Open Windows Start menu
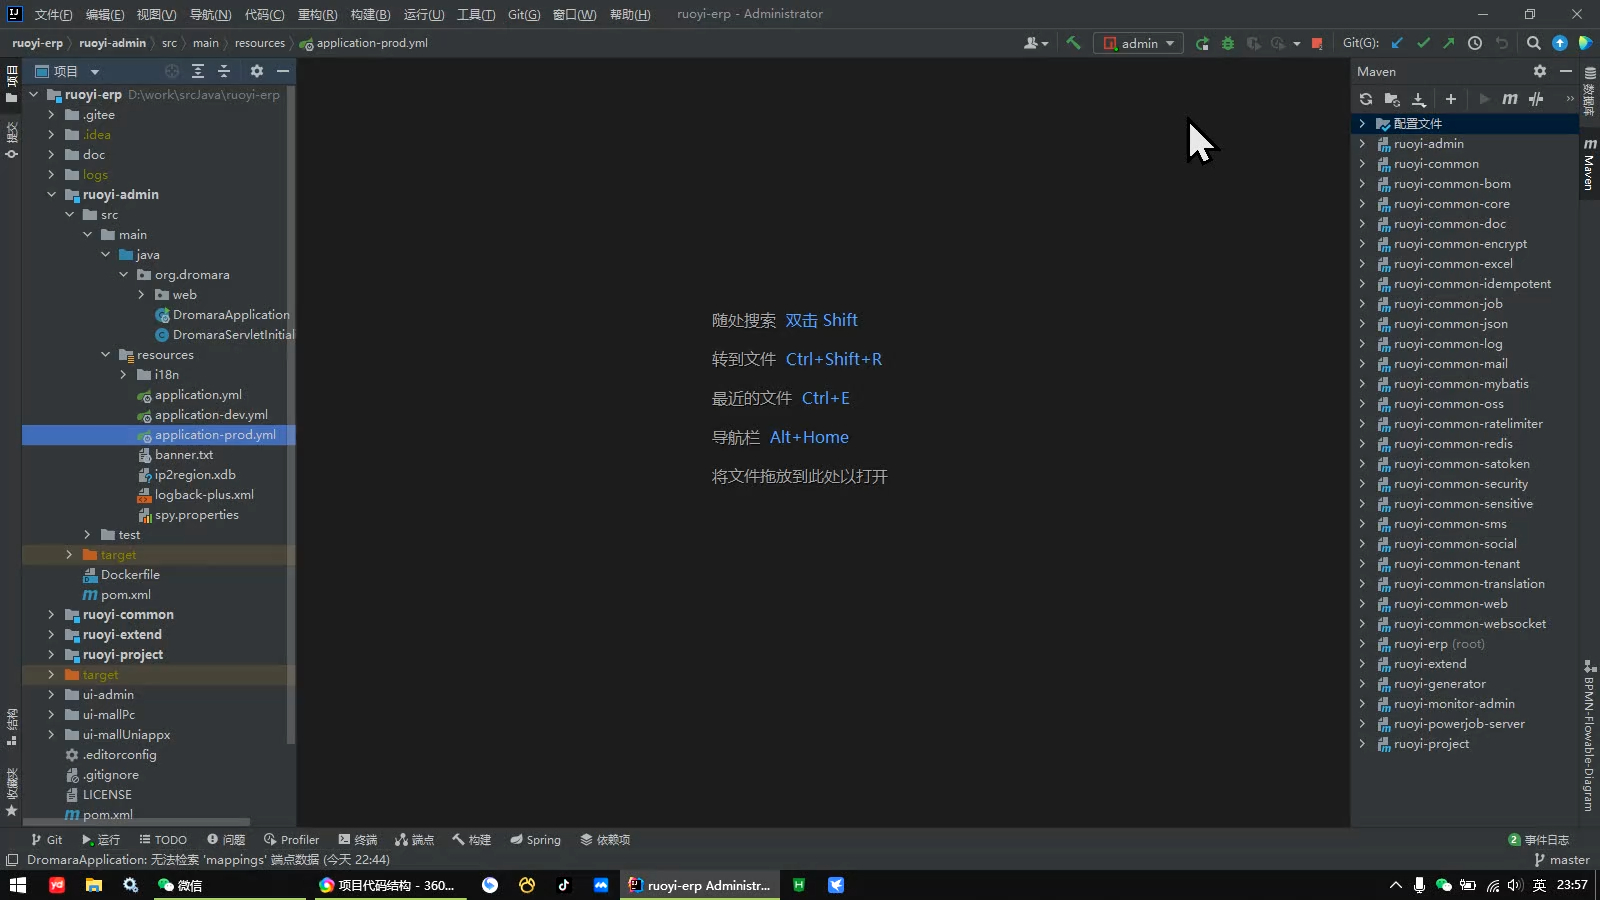The image size is (1600, 900). (18, 885)
